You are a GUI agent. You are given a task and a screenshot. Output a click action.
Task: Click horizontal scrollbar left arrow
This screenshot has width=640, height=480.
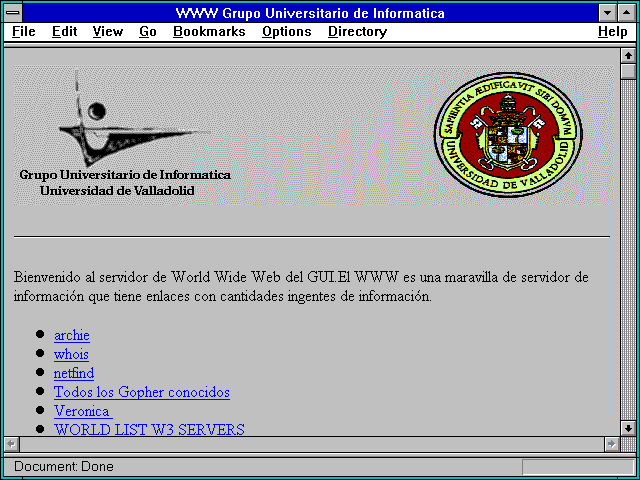pyautogui.click(x=11, y=444)
